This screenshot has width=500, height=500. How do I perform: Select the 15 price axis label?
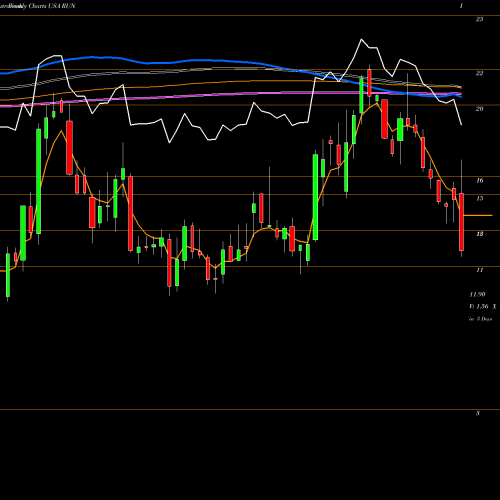click(479, 199)
